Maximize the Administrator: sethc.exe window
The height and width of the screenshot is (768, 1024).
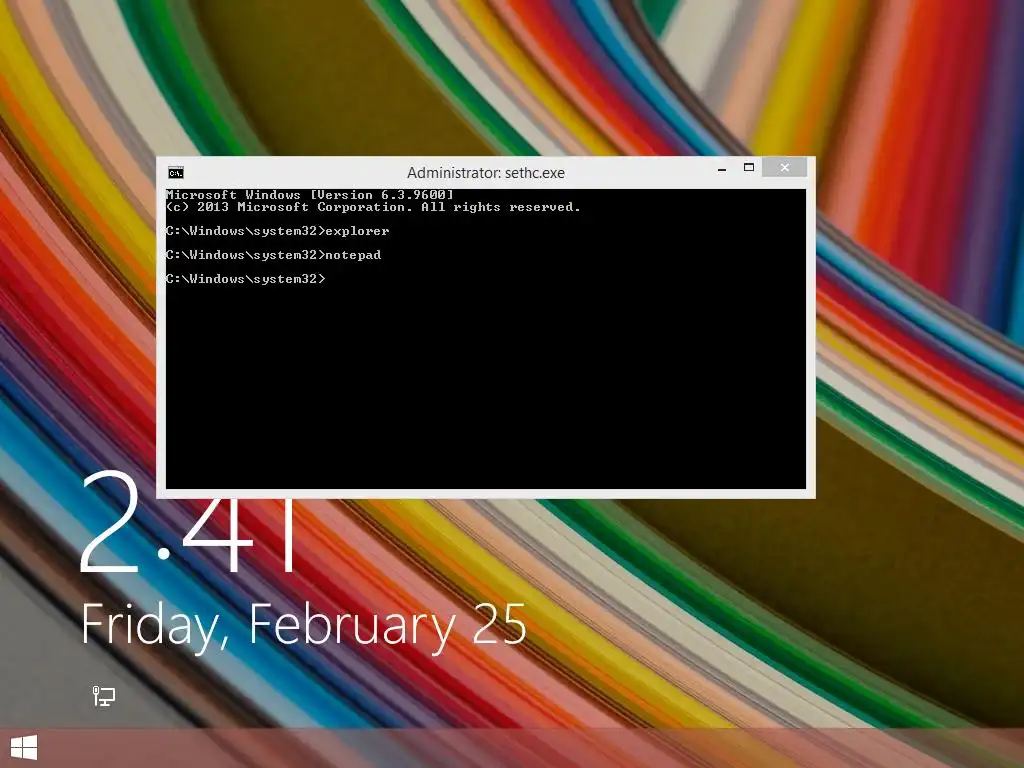(x=748, y=168)
